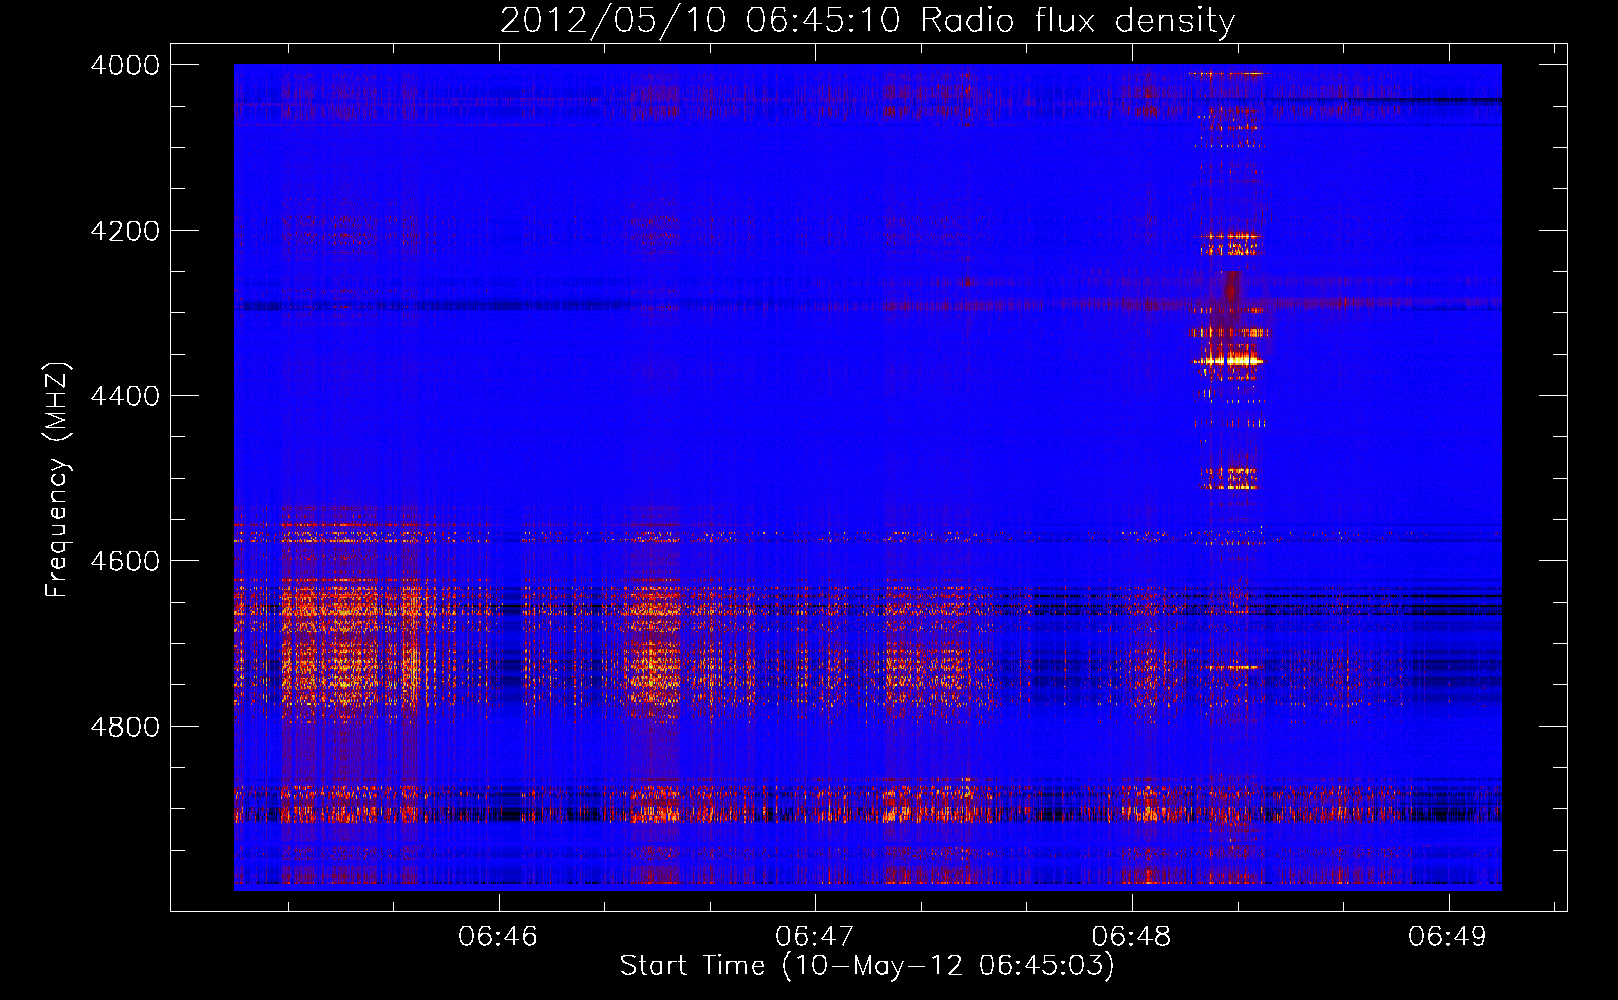Select the 4400 frequency axis label
The image size is (1618, 1000).
click(x=125, y=396)
